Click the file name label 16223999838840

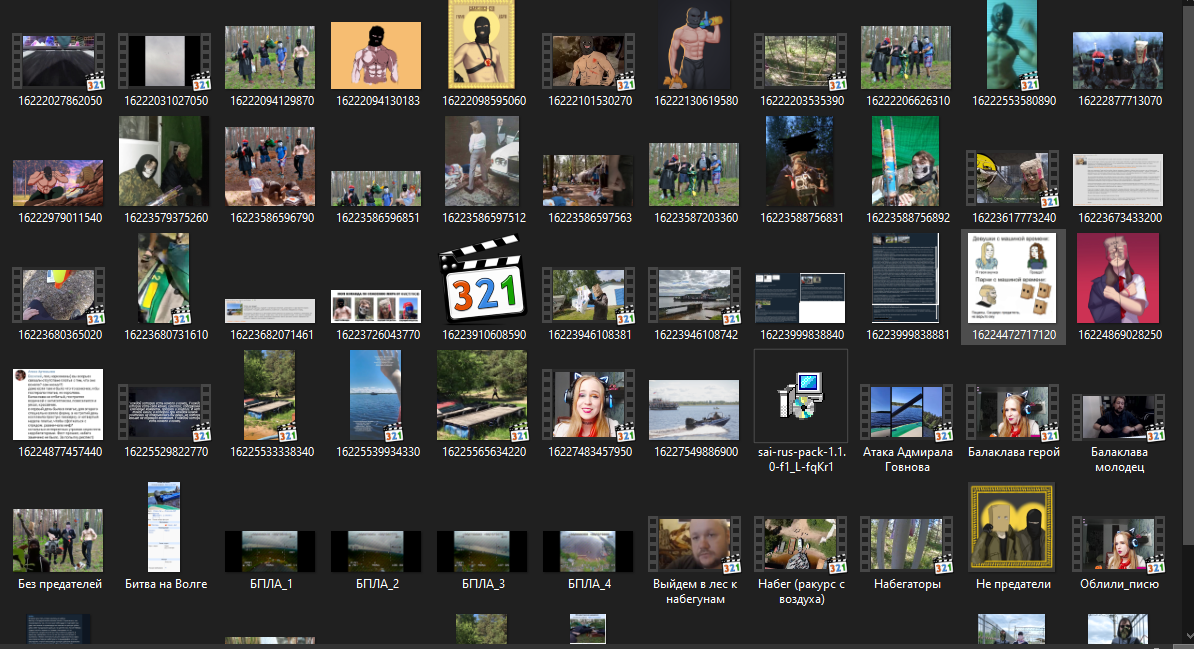(802, 334)
